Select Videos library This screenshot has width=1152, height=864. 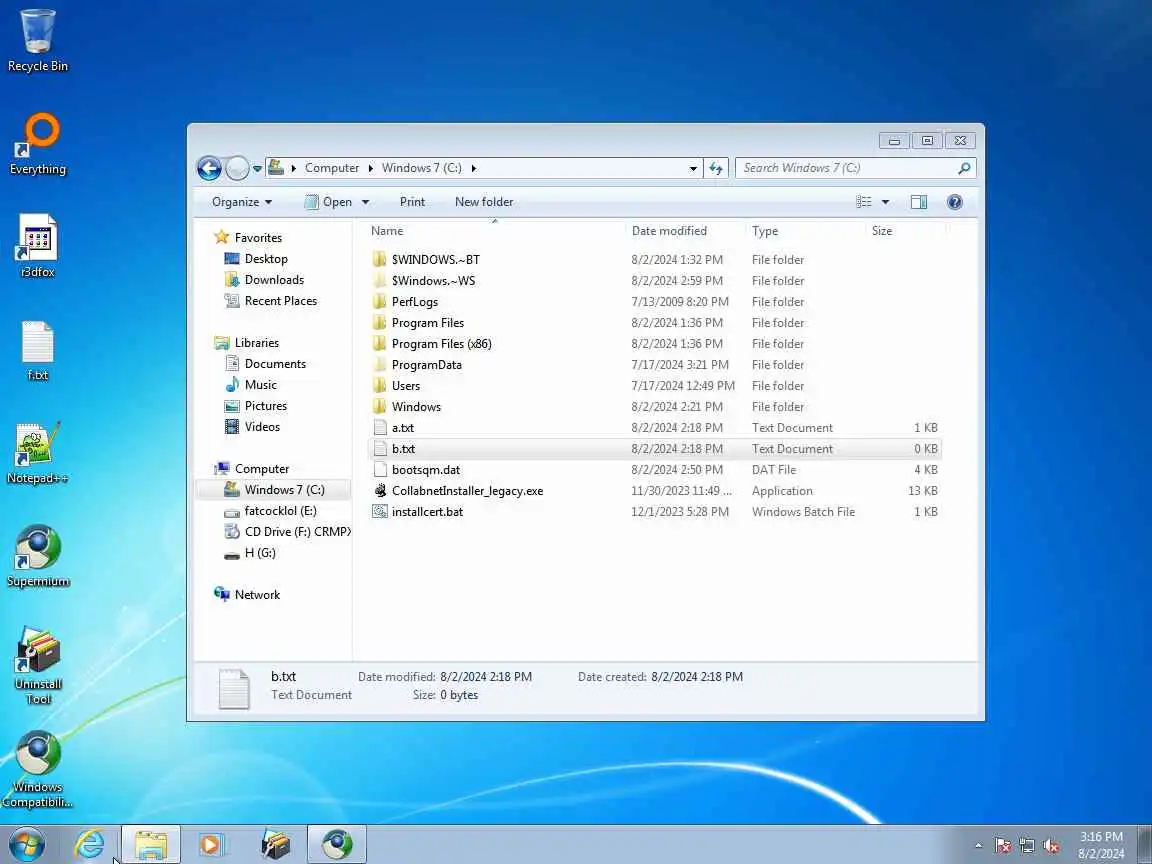tap(253, 427)
